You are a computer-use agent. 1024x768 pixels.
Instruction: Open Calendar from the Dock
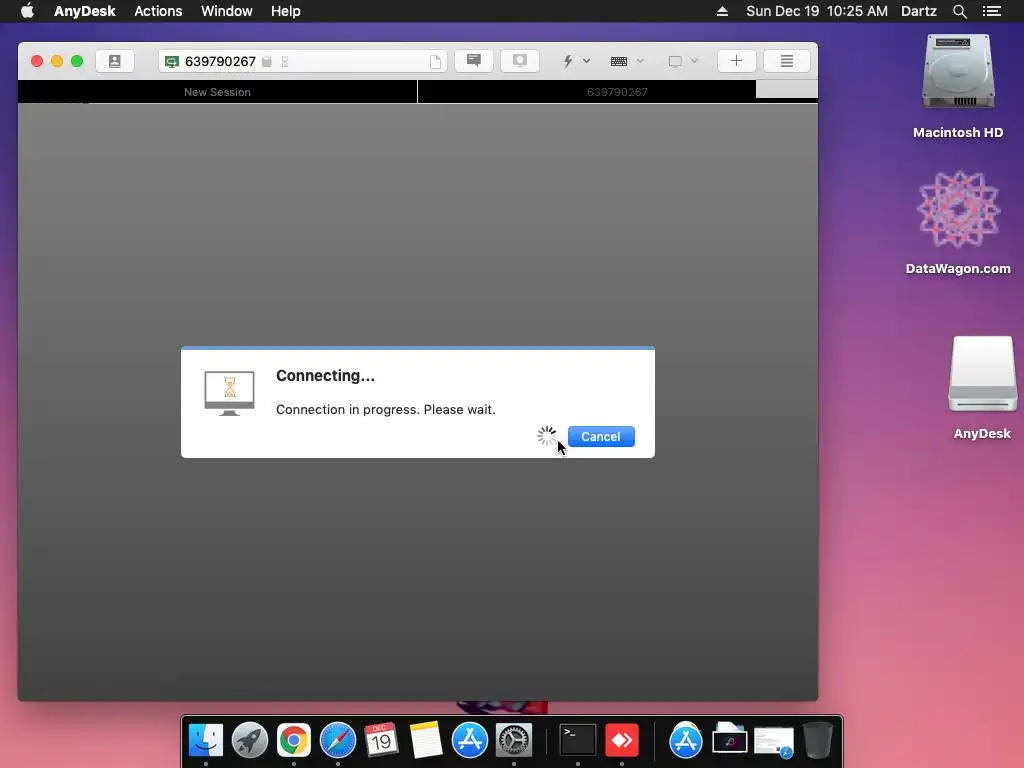[x=381, y=741]
